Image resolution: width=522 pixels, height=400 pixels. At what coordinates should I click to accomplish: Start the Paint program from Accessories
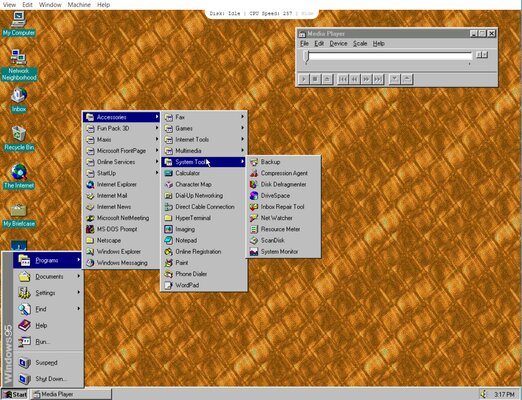tap(204, 263)
